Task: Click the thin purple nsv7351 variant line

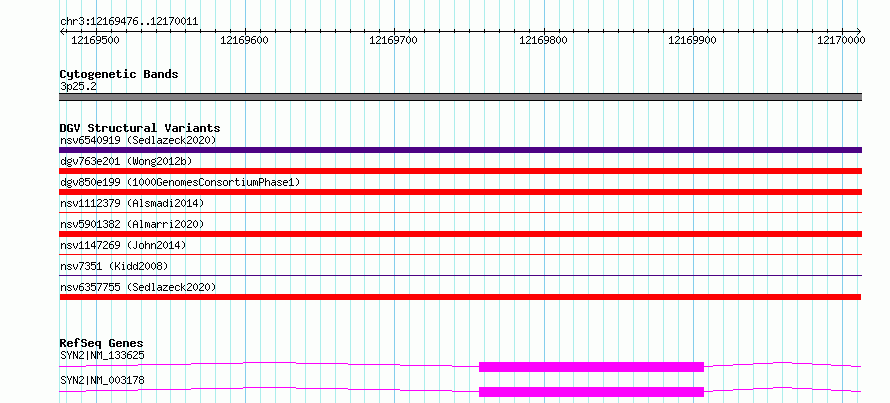Action: (x=460, y=276)
